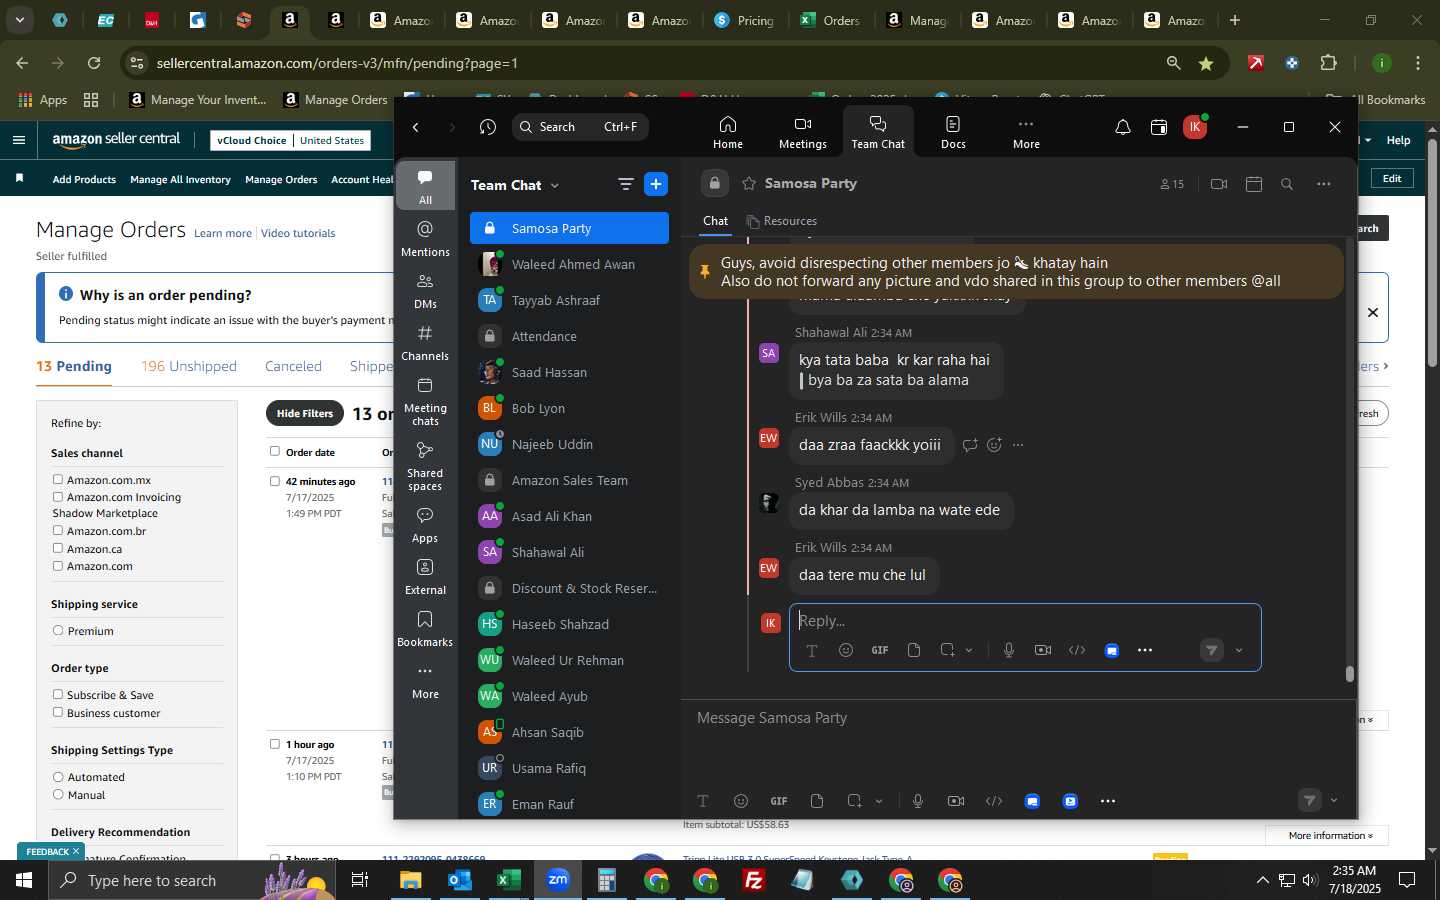Open Excel from Windows taskbar
The width and height of the screenshot is (1440, 900).
[x=509, y=880]
